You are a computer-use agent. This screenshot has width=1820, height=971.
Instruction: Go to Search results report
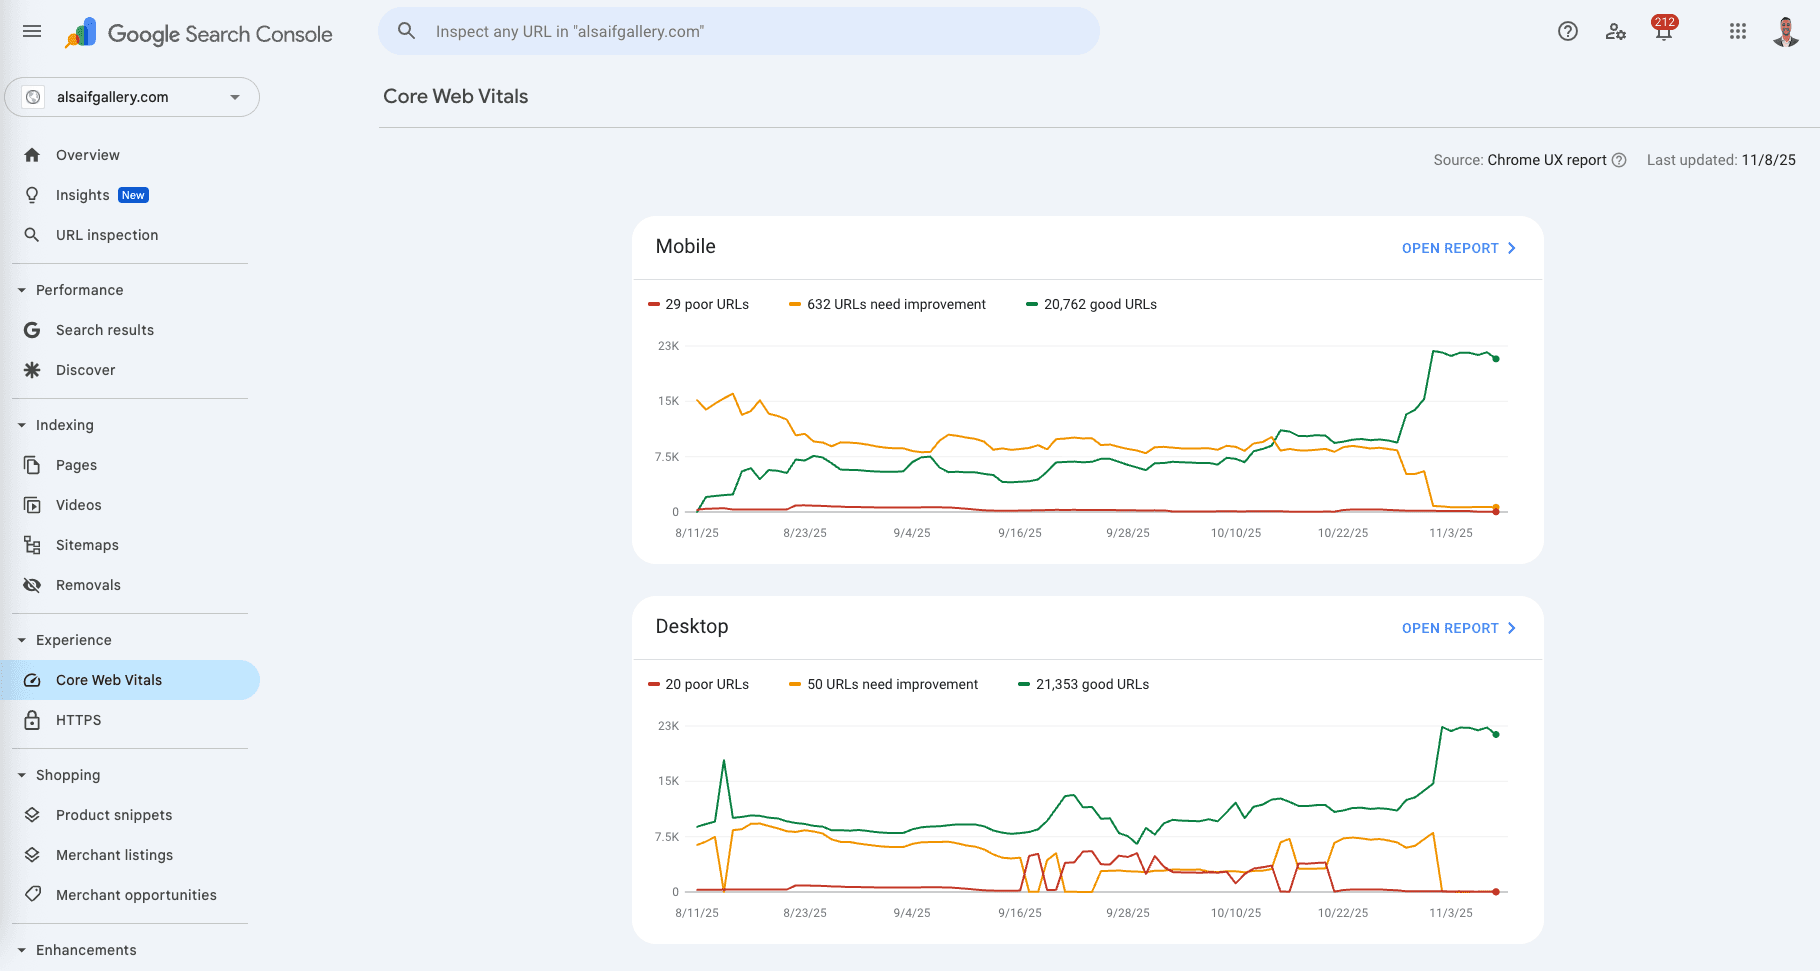coord(105,330)
